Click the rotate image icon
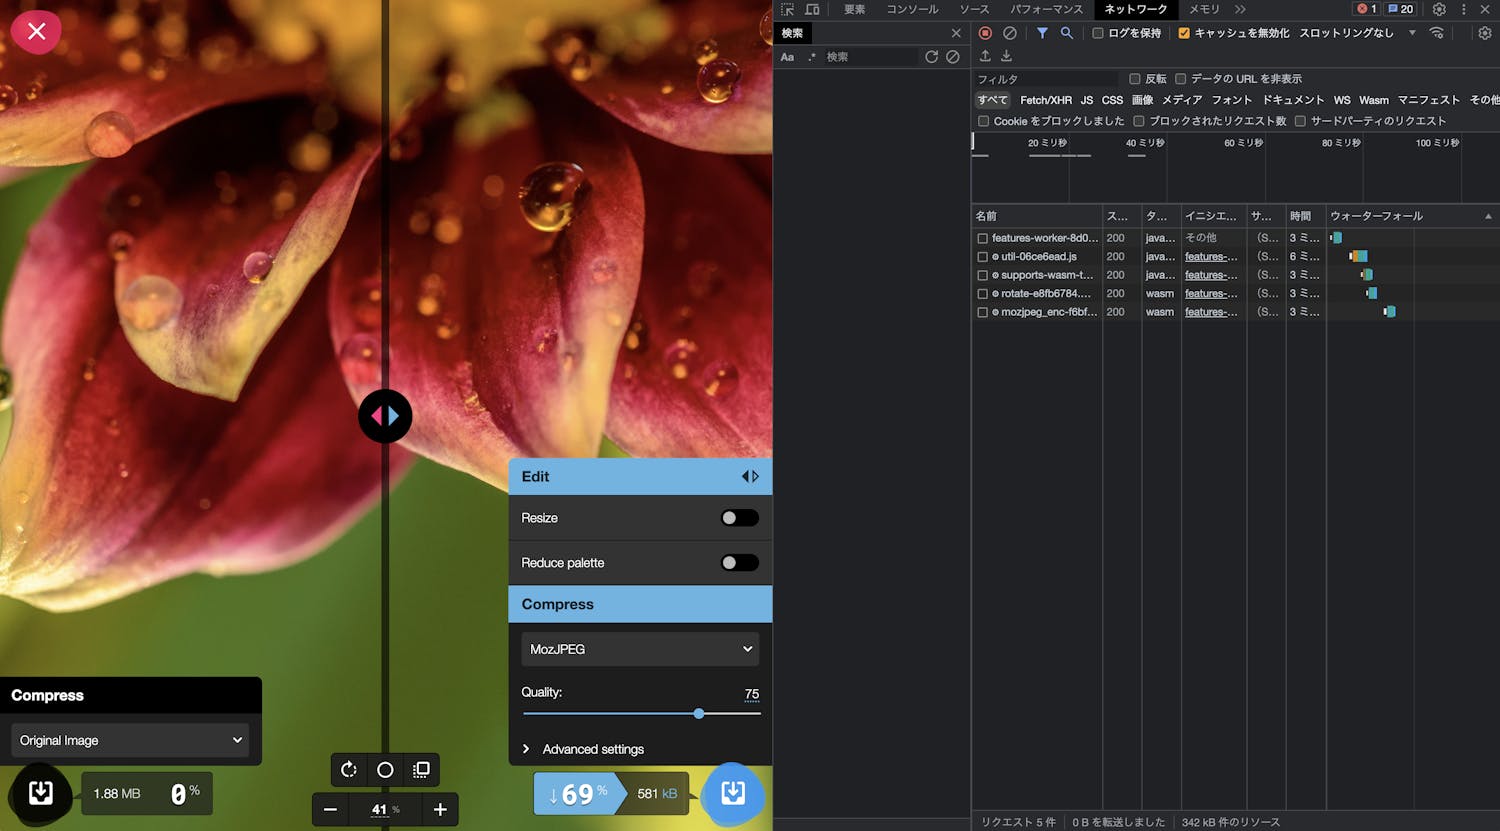 point(348,769)
